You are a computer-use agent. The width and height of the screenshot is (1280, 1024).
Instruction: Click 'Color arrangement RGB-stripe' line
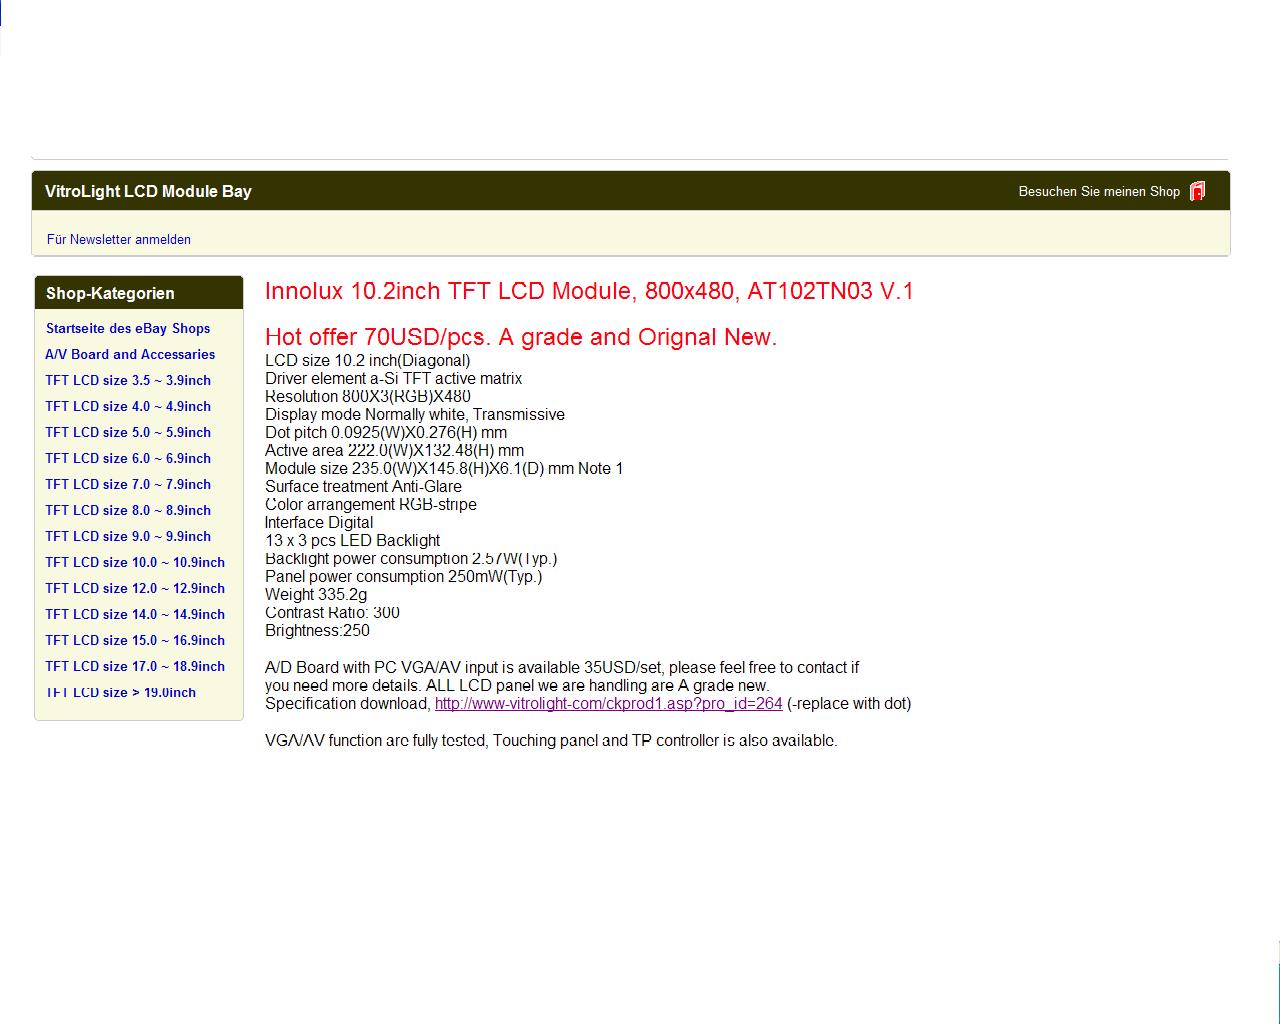pyautogui.click(x=371, y=504)
